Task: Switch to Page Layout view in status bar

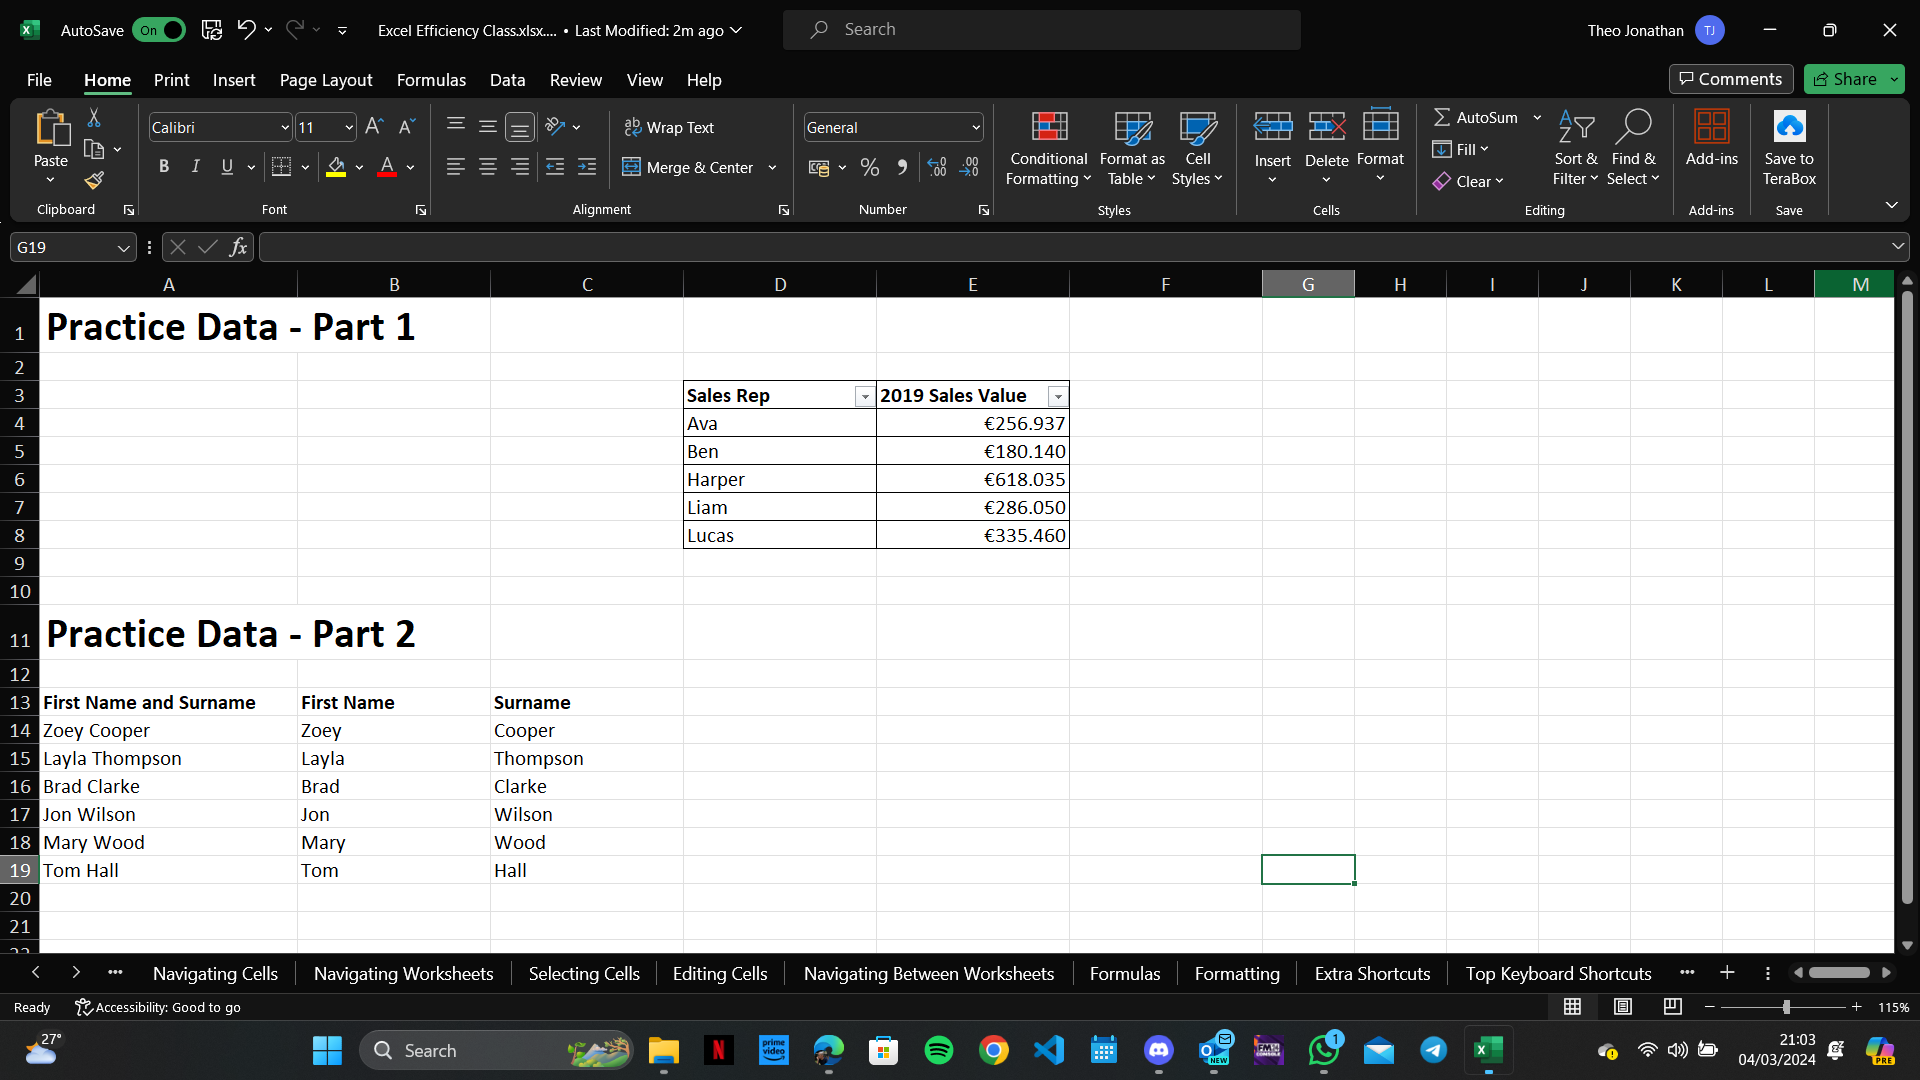Action: pos(1623,1007)
